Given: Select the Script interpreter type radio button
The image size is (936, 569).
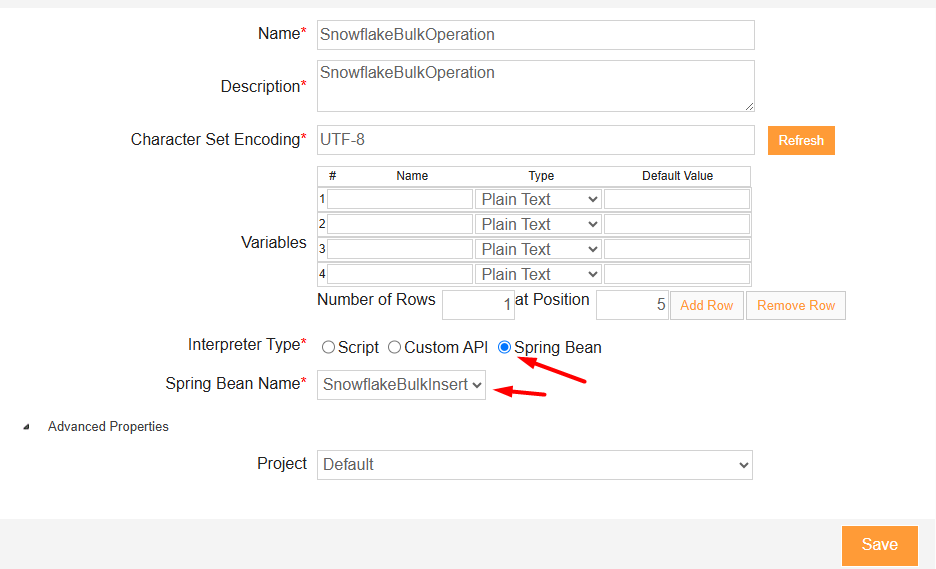Looking at the screenshot, I should click(328, 347).
